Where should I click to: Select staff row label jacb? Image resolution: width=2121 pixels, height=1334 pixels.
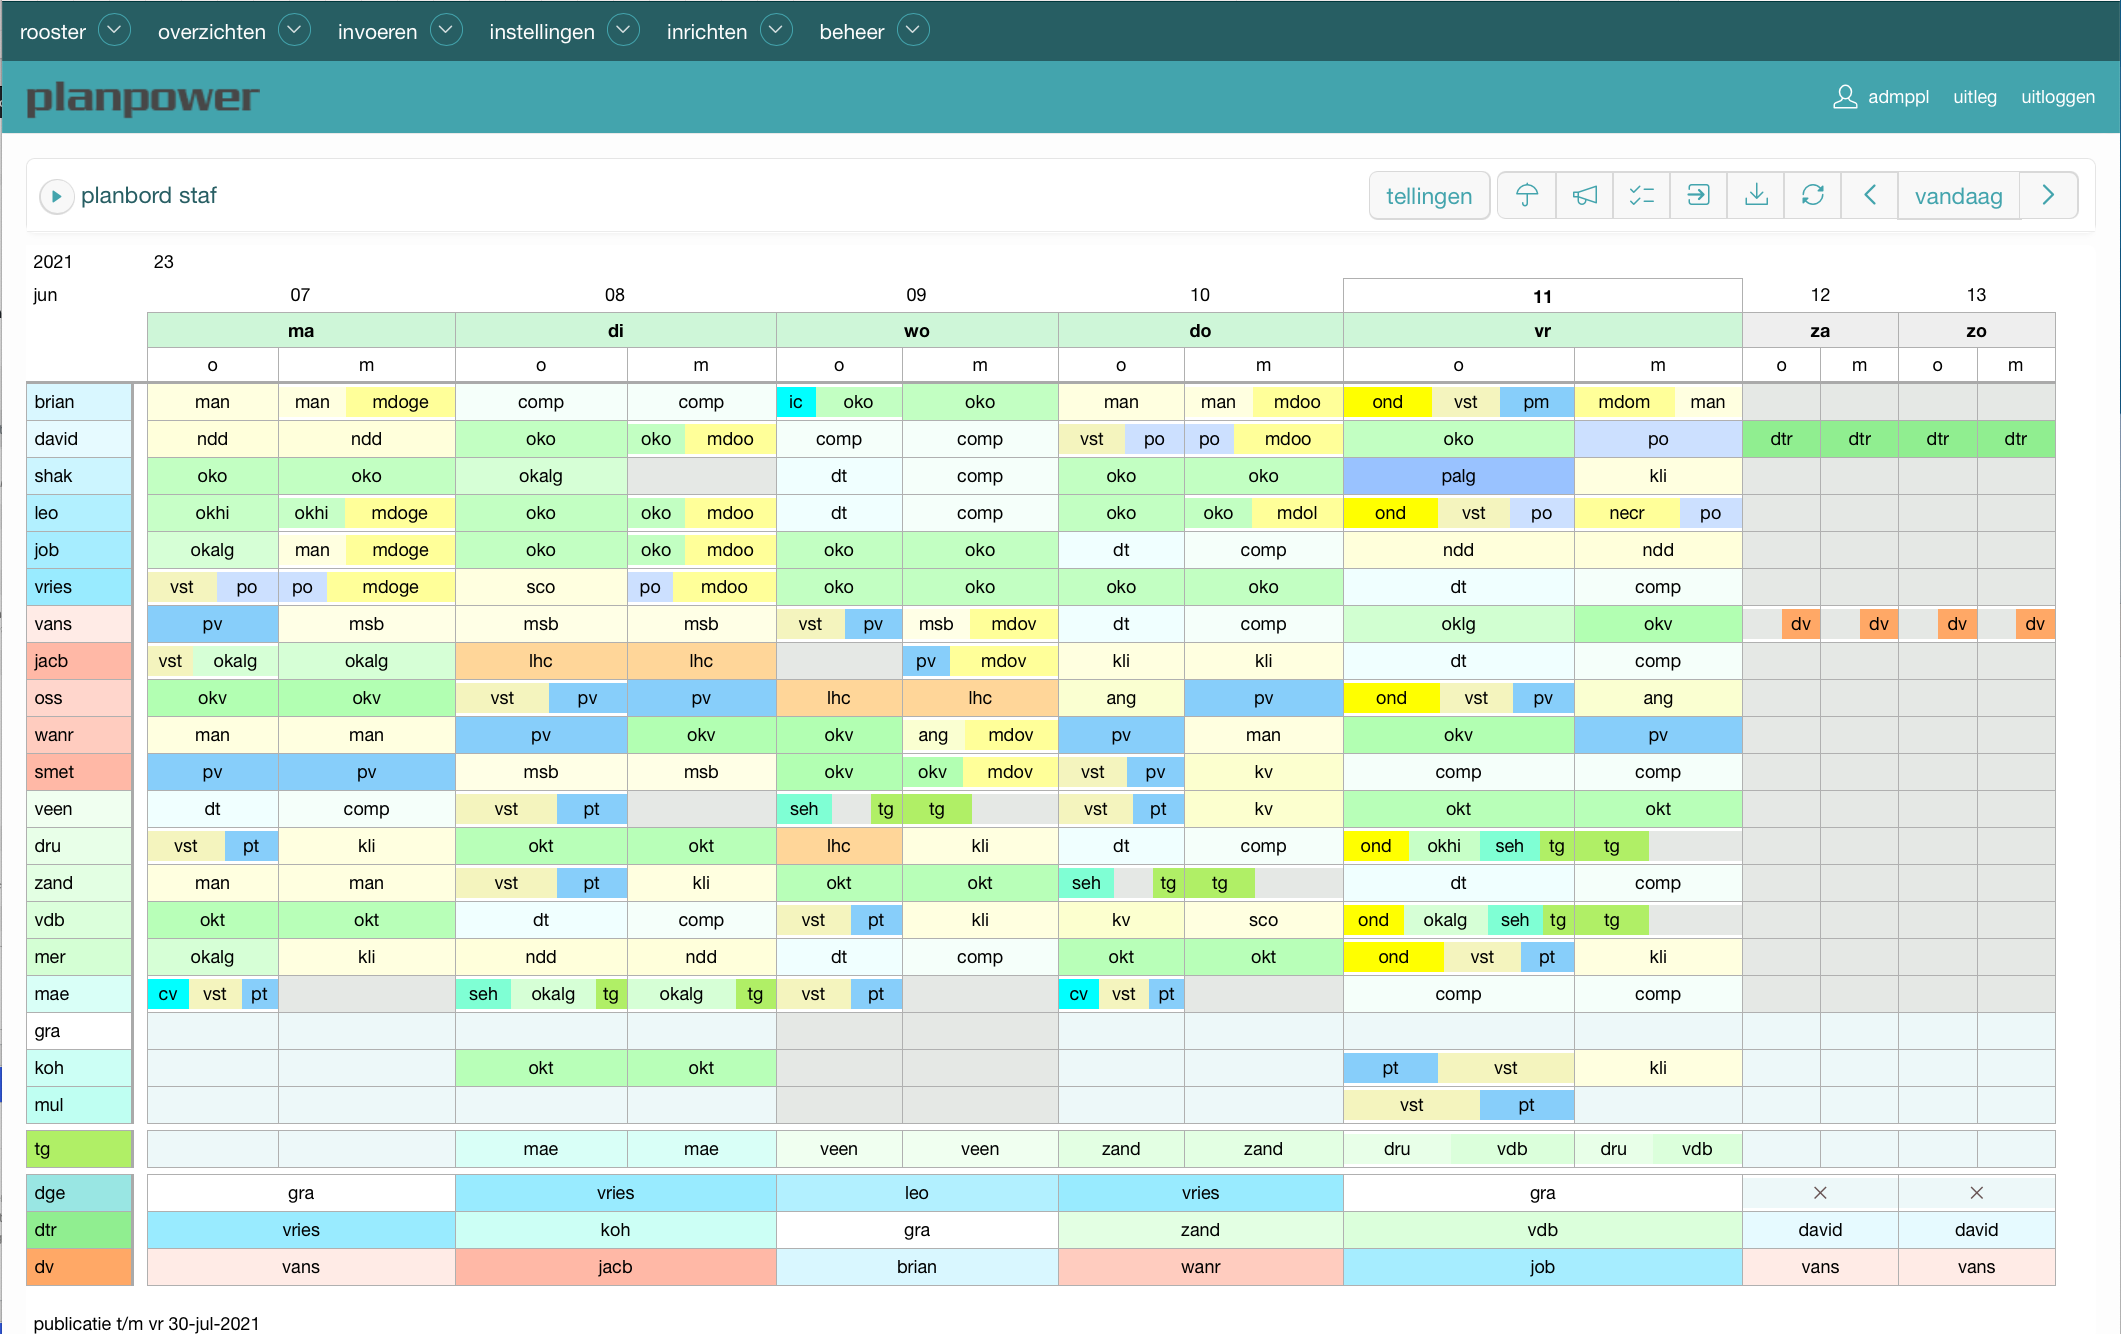pos(79,661)
